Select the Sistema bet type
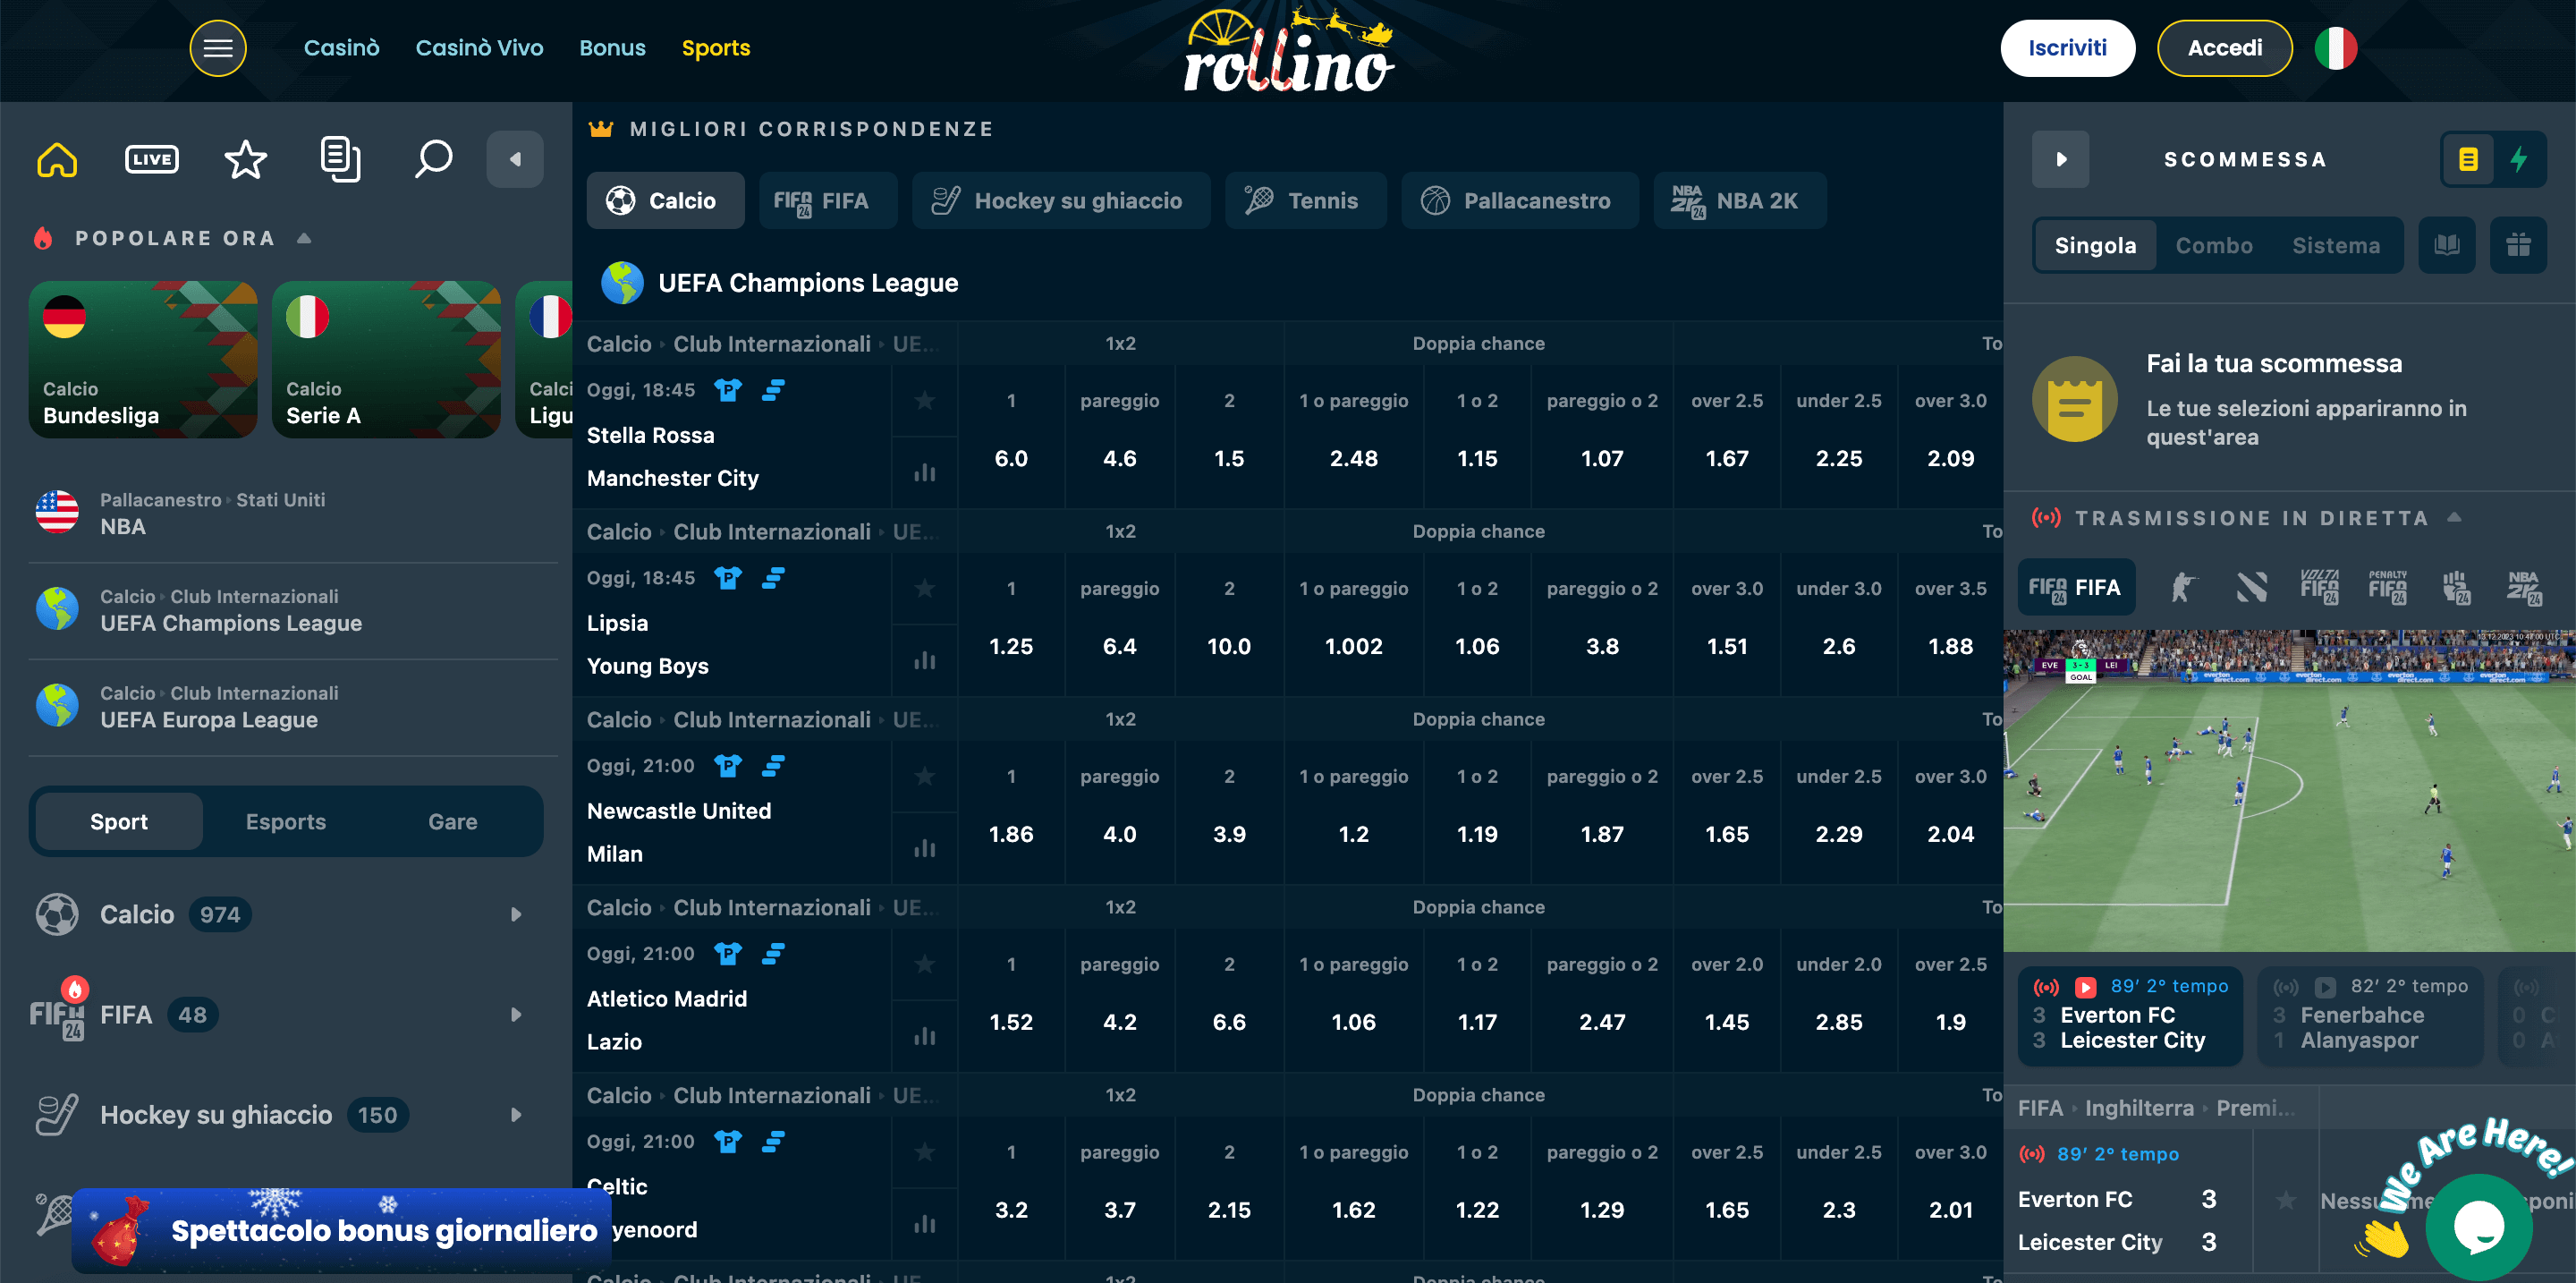 pyautogui.click(x=2336, y=245)
